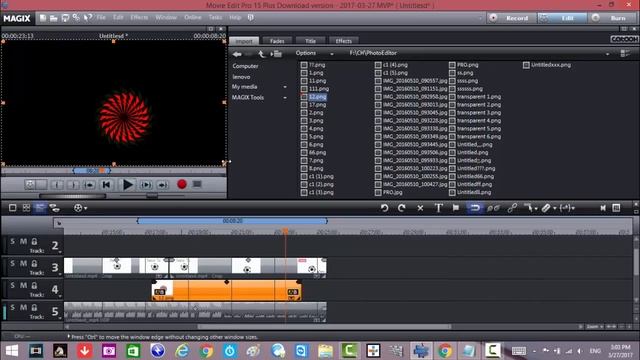Screen dimensions: 640x360
Task: Open a project via folder icon
Action: tap(53, 18)
